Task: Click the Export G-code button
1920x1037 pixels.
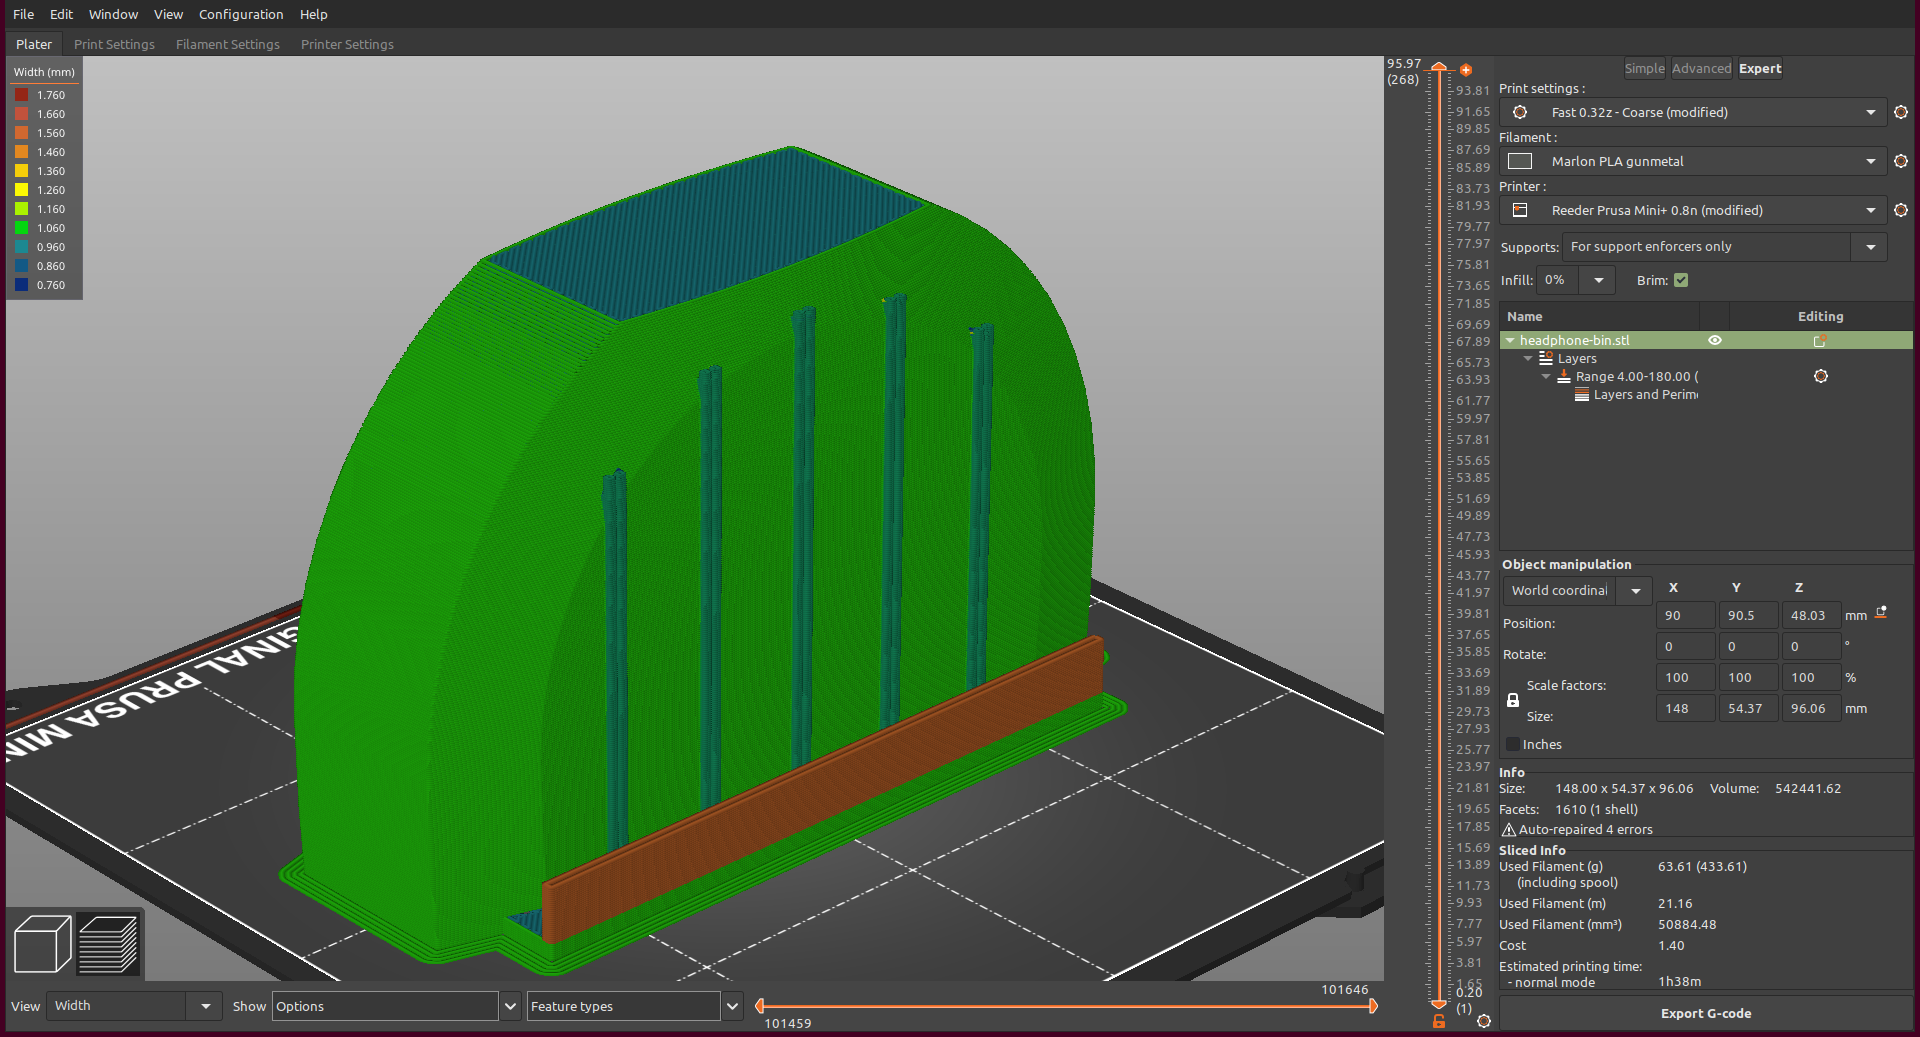Action: (x=1706, y=1013)
